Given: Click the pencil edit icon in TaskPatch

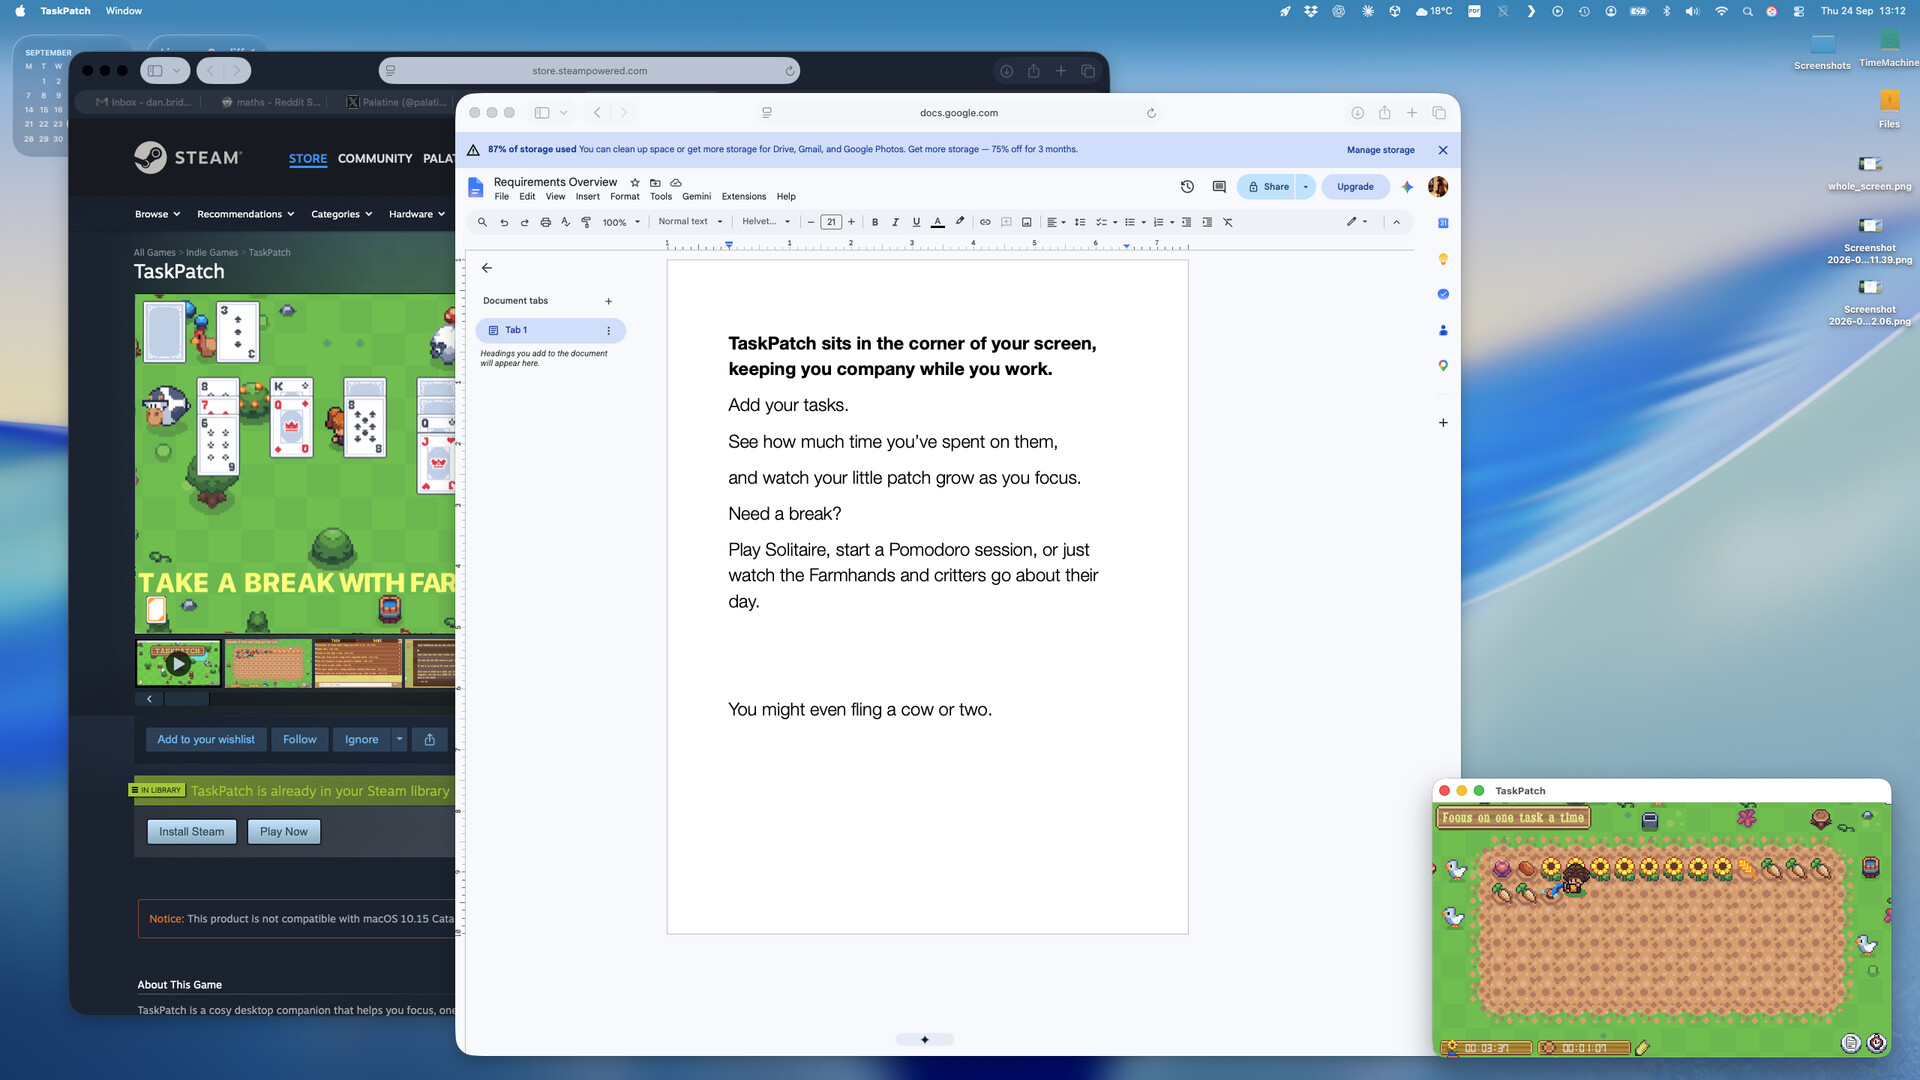Looking at the screenshot, I should coord(1642,1047).
